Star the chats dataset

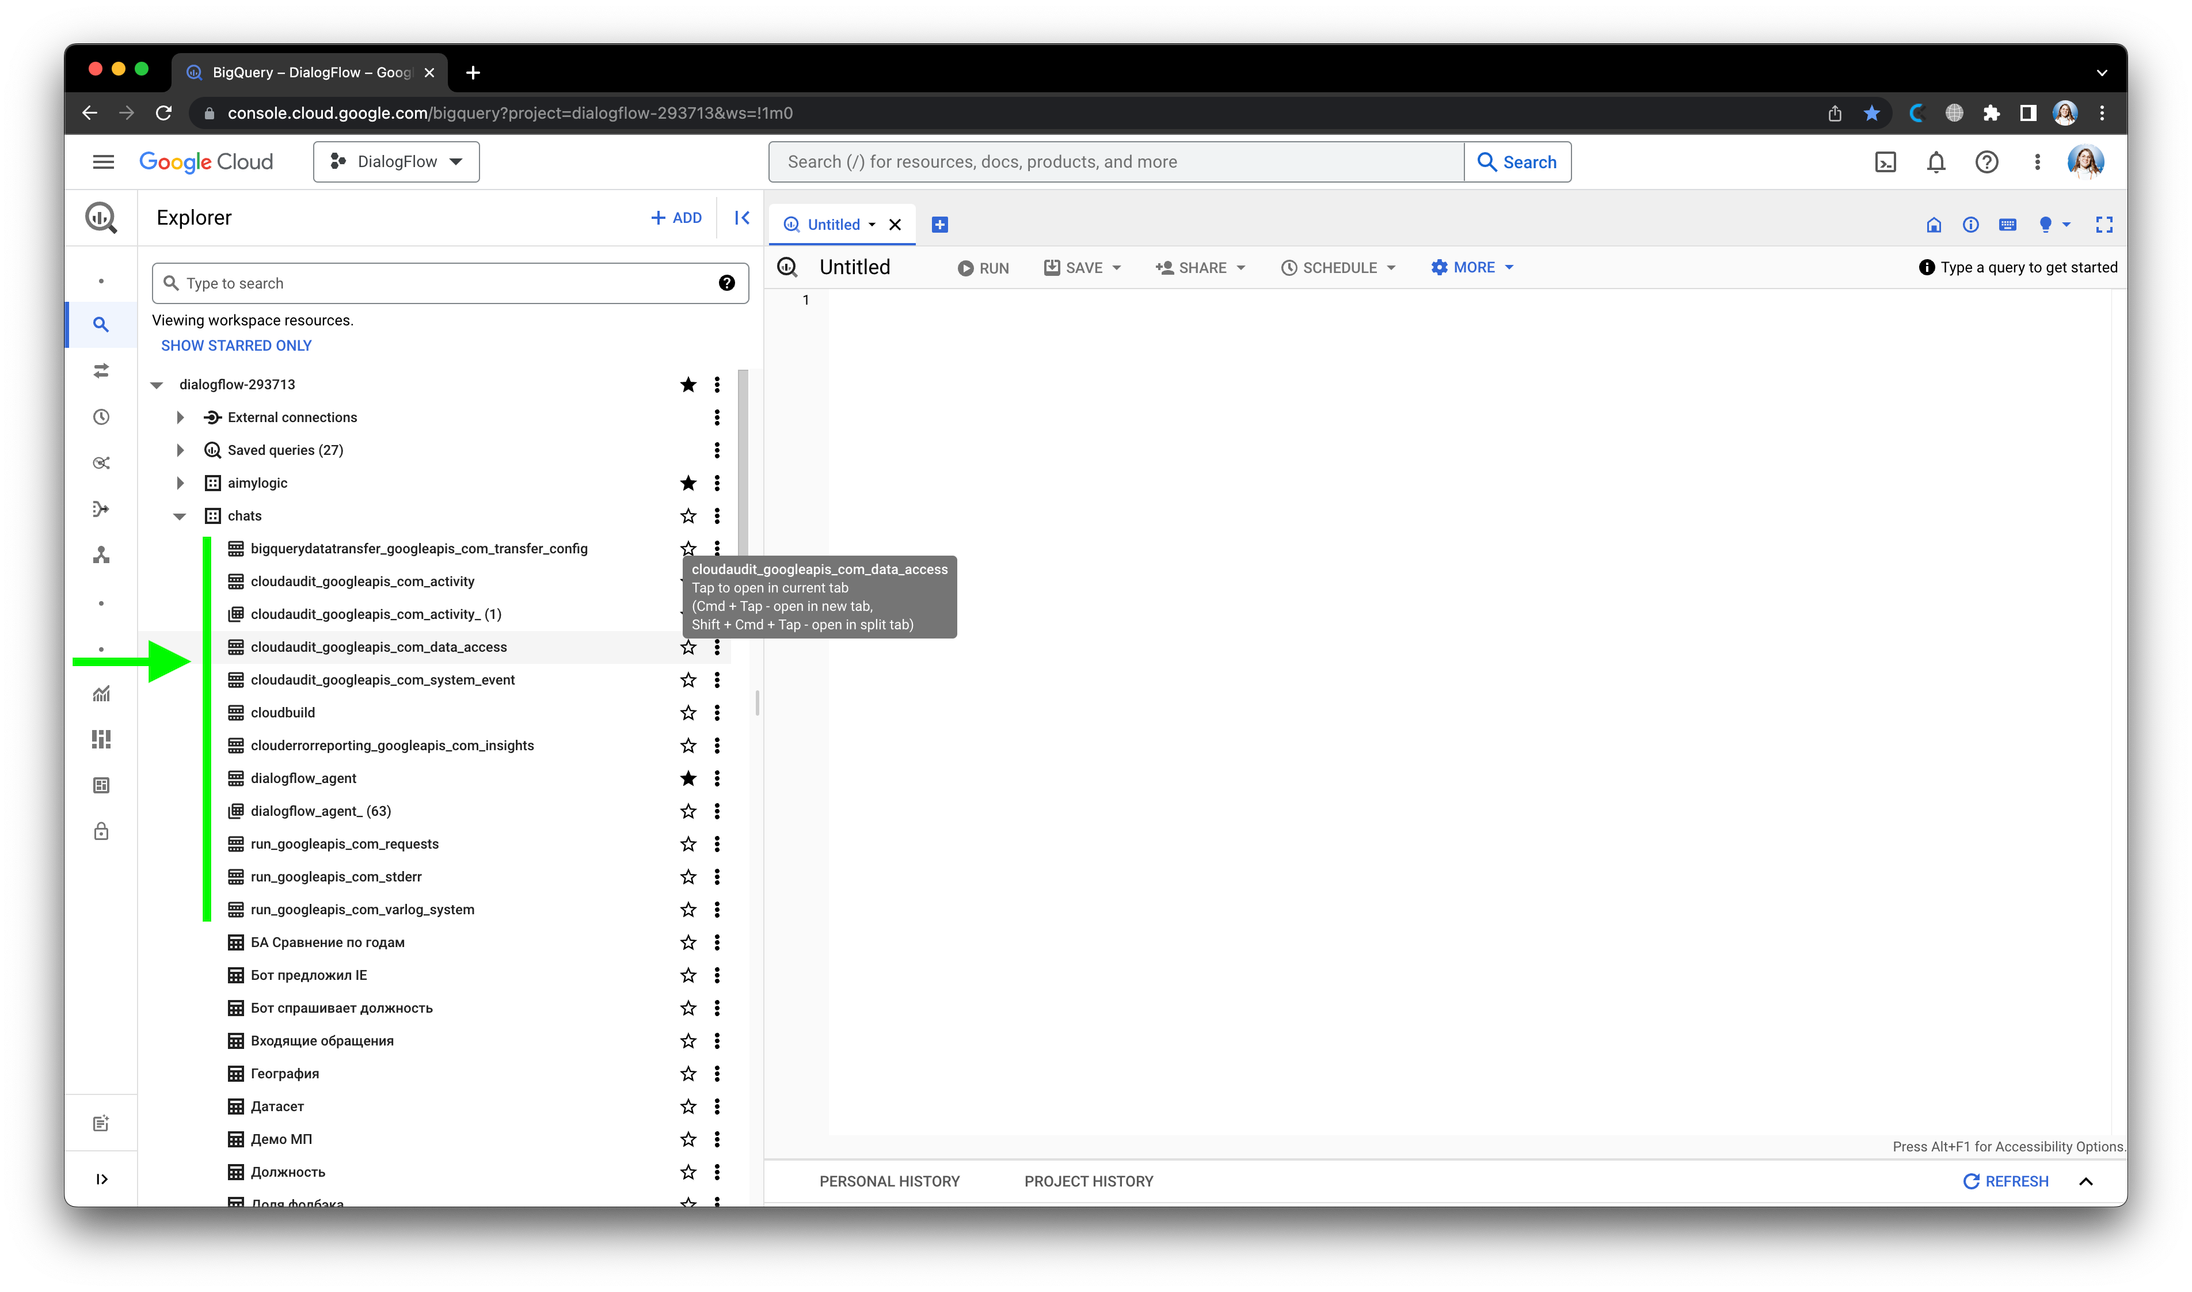(688, 516)
